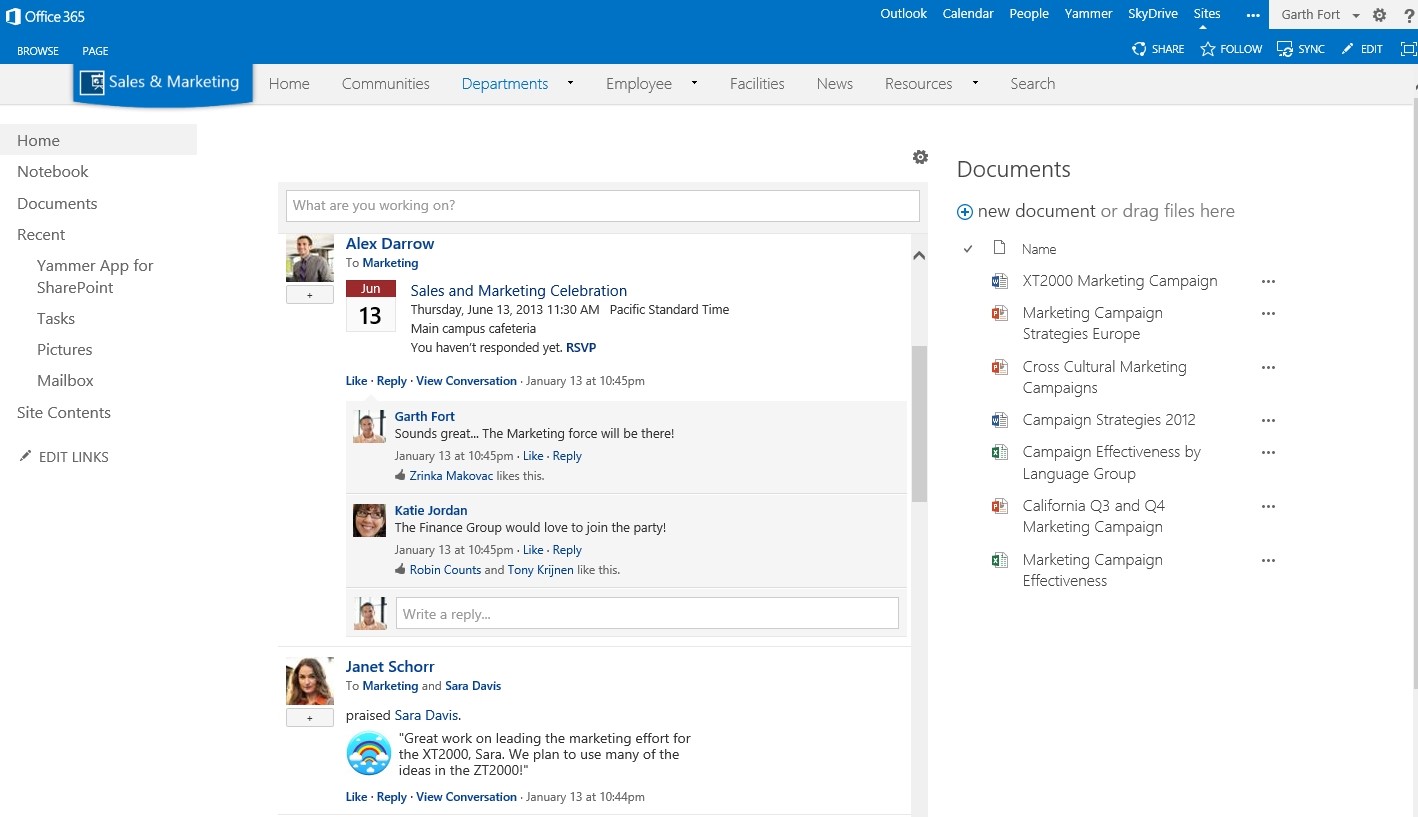Click the XT2000 Marketing Campaign Word icon

[x=998, y=281]
